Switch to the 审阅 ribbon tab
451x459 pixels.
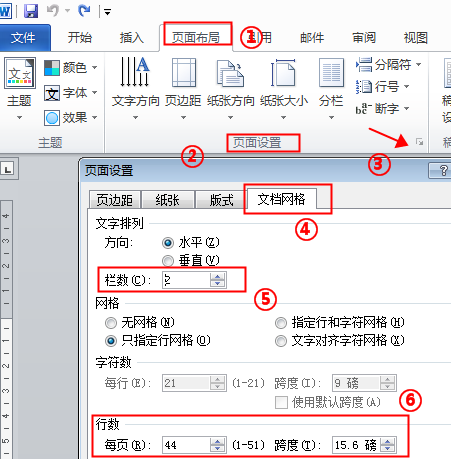click(364, 37)
